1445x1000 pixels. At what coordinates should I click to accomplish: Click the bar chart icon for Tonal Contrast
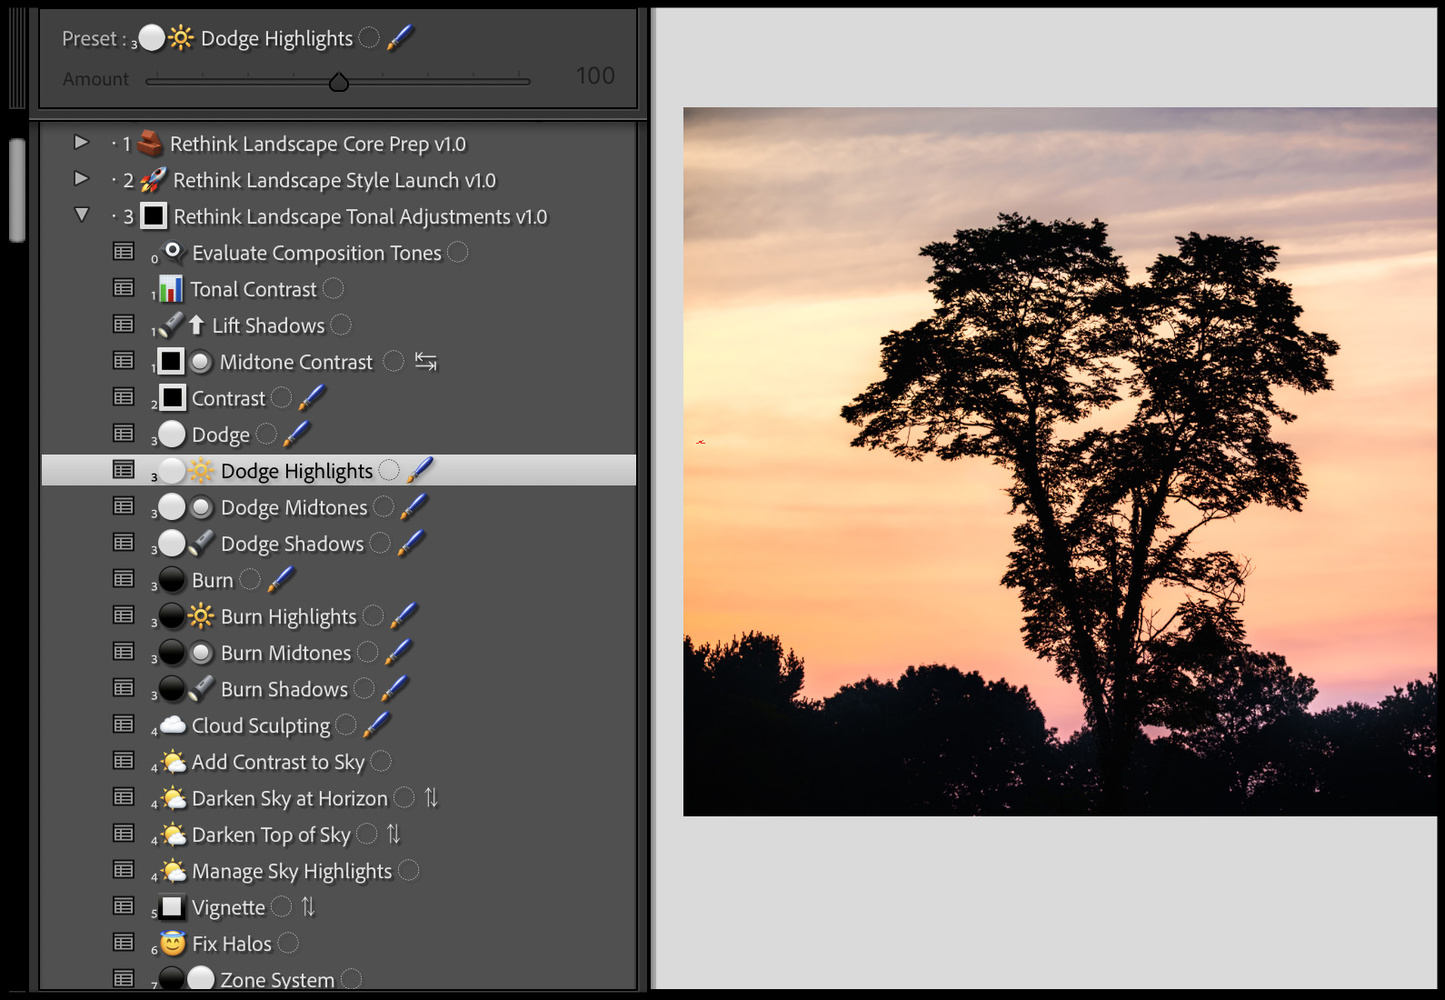click(171, 289)
